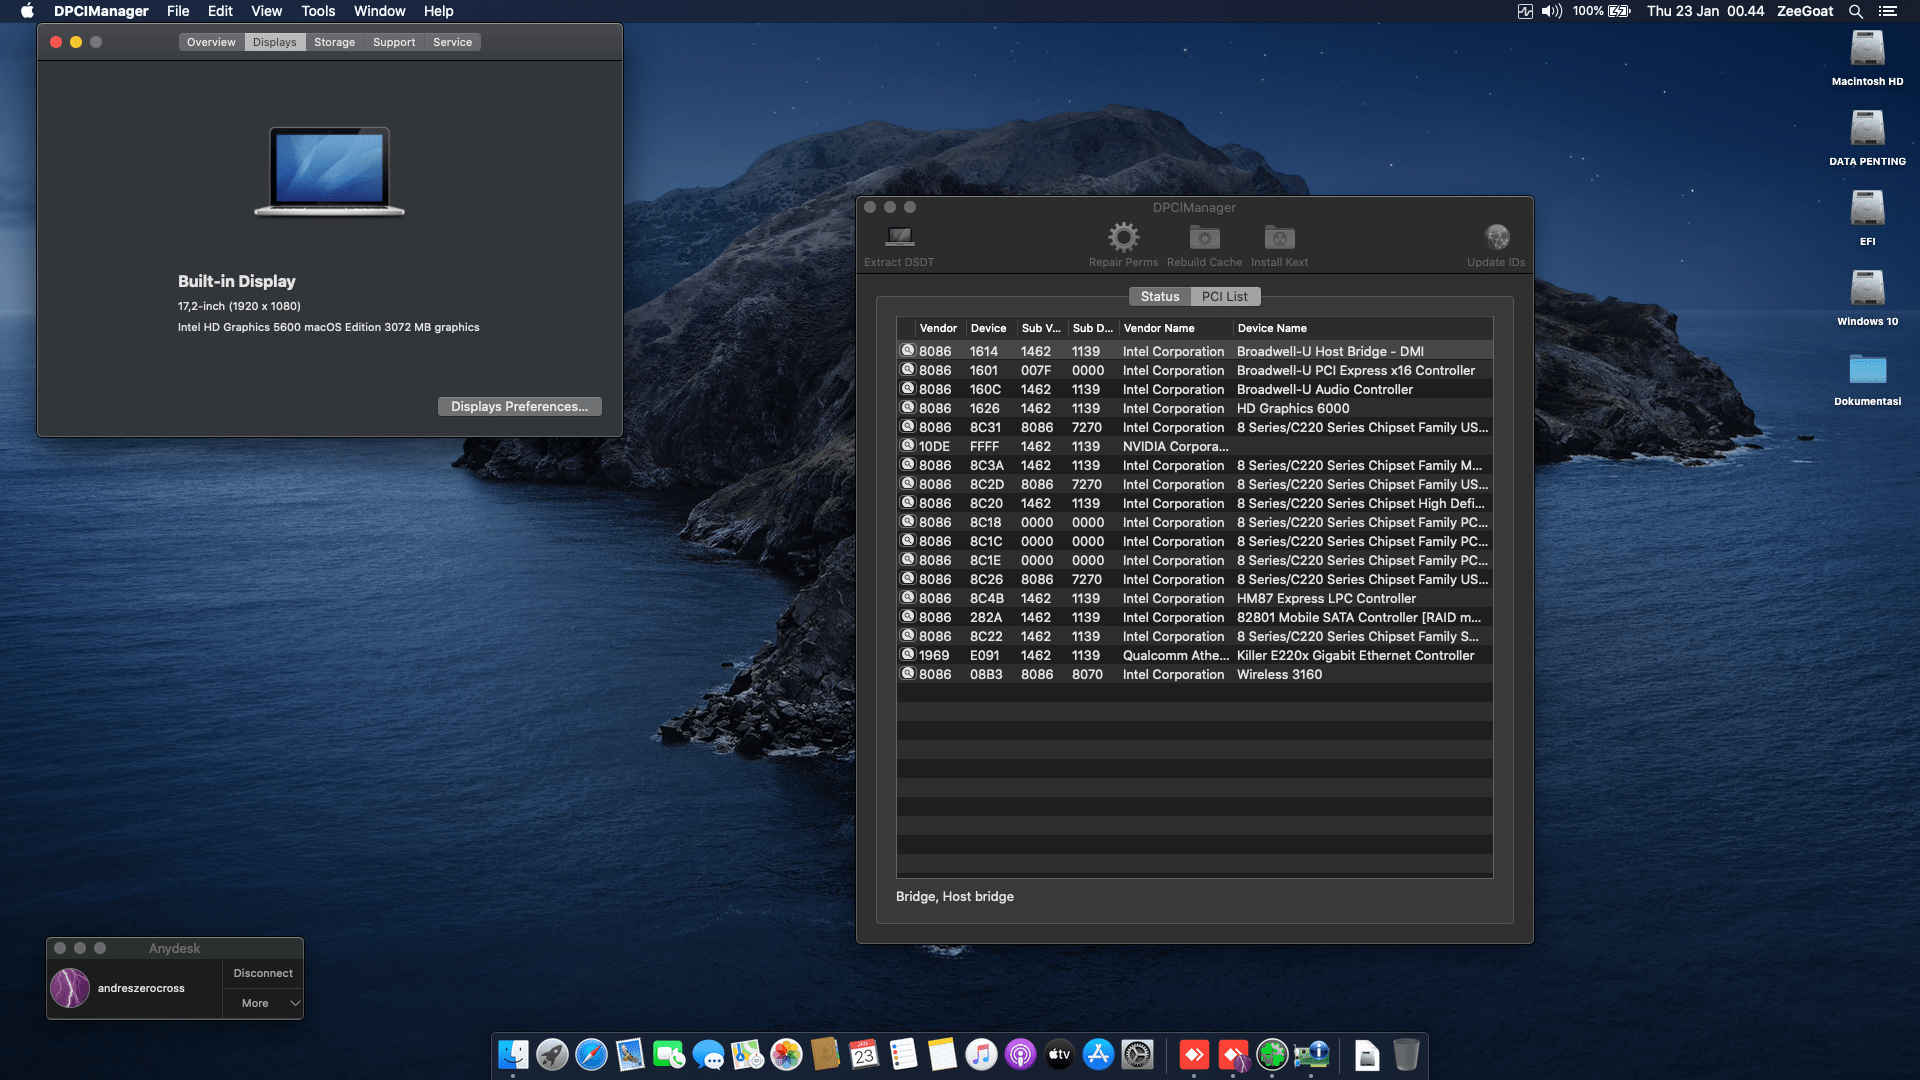Click the volume icon in menu bar
The width and height of the screenshot is (1920, 1080).
1551,11
